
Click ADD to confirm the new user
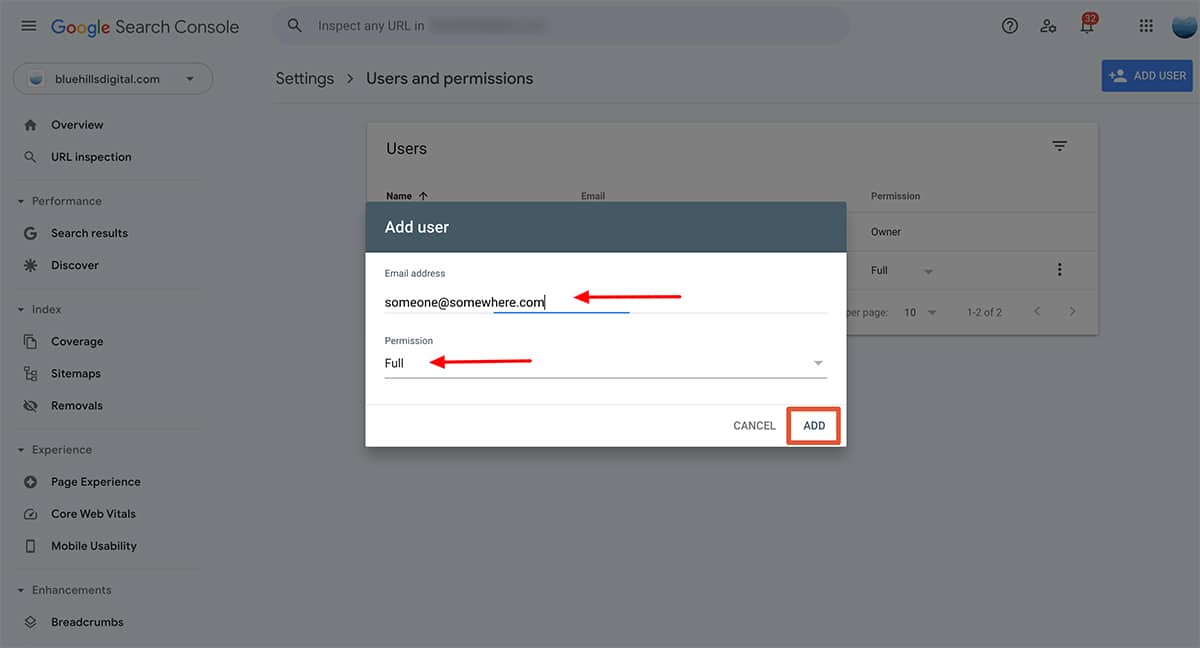pyautogui.click(x=813, y=424)
